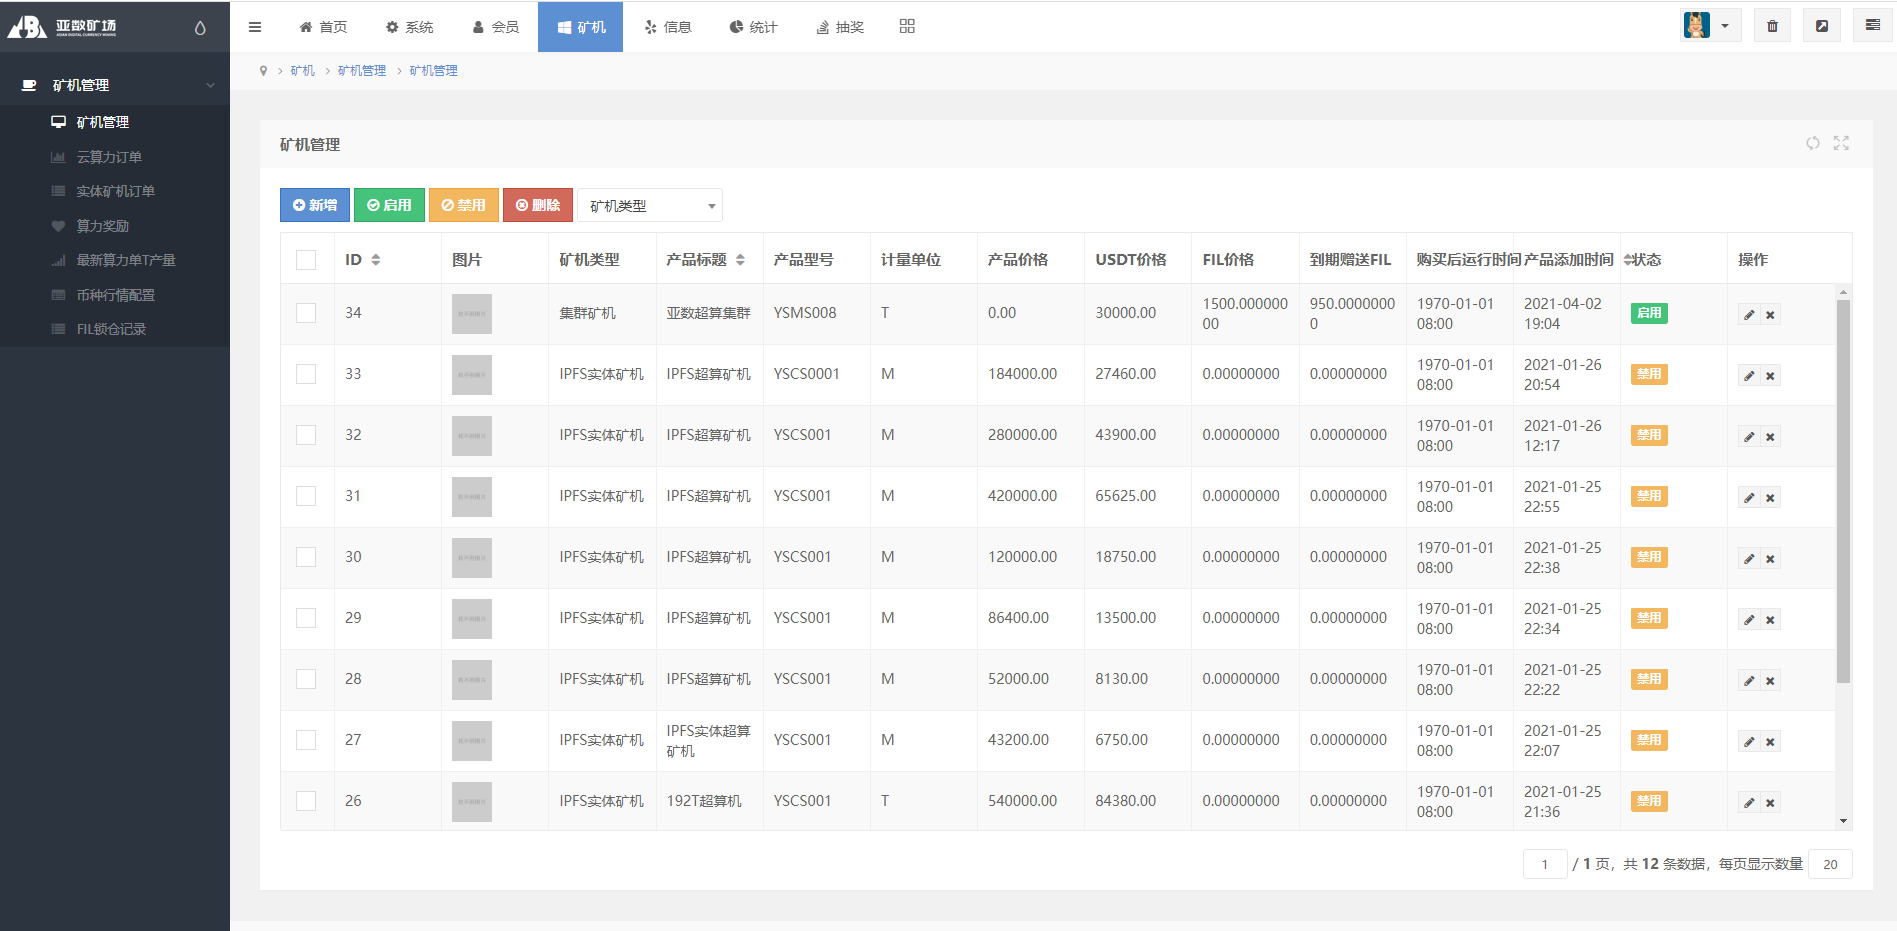Image resolution: width=1897 pixels, height=931 pixels.
Task: Check the checkbox for record 26
Action: (x=306, y=801)
